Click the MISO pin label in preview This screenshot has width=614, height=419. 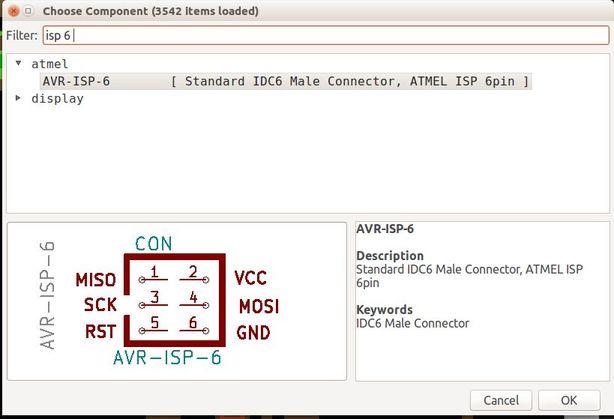pyautogui.click(x=96, y=280)
